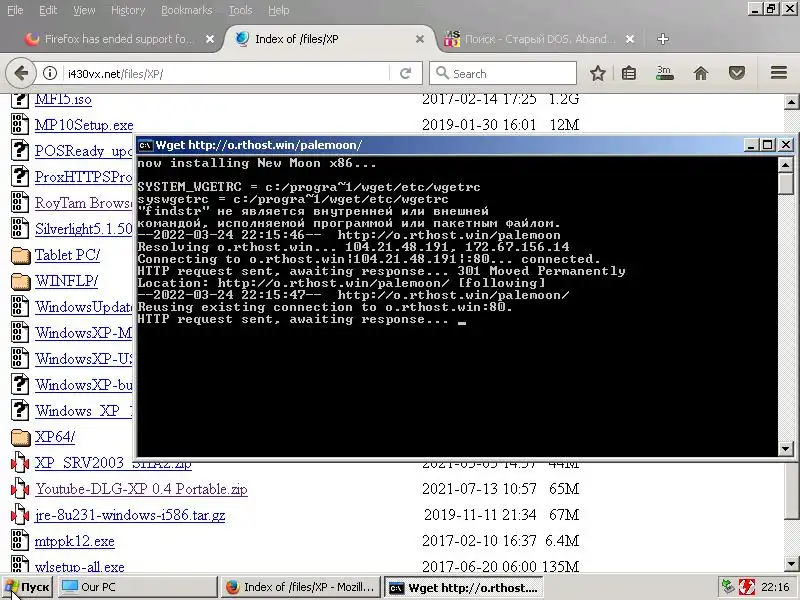800x600 pixels.
Task: Click the browser page scrollbar down arrow
Action: (791, 564)
